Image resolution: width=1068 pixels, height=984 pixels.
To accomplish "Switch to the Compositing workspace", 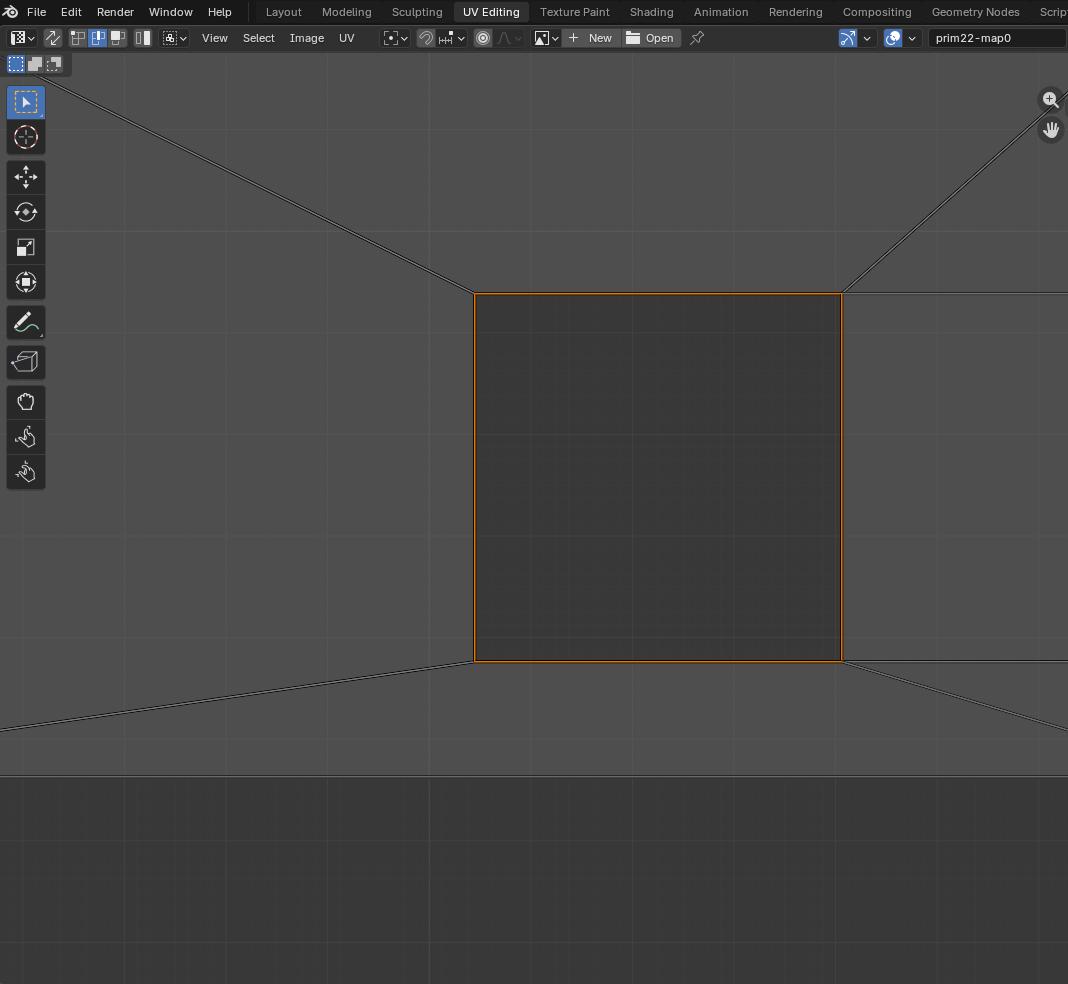I will pos(877,12).
